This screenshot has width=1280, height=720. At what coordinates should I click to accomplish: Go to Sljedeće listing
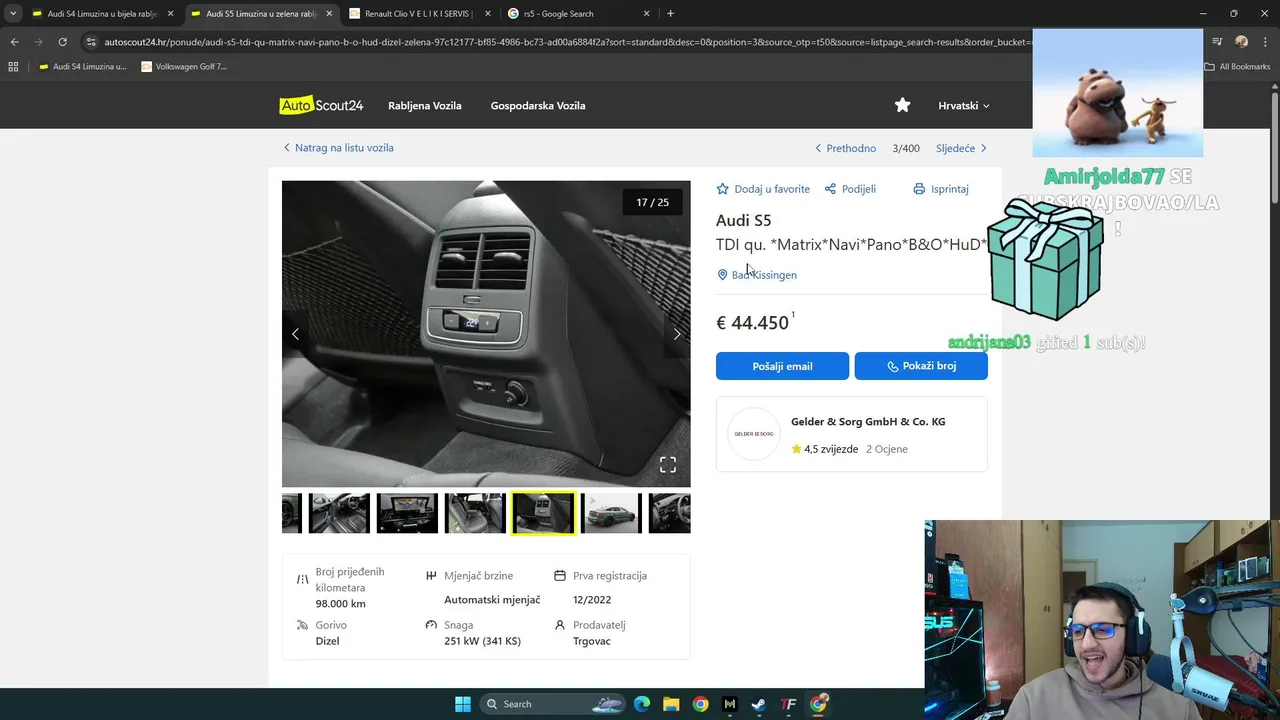962,148
